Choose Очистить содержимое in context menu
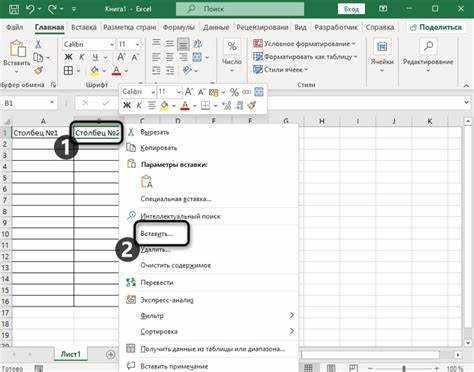474x372 pixels. (208, 265)
